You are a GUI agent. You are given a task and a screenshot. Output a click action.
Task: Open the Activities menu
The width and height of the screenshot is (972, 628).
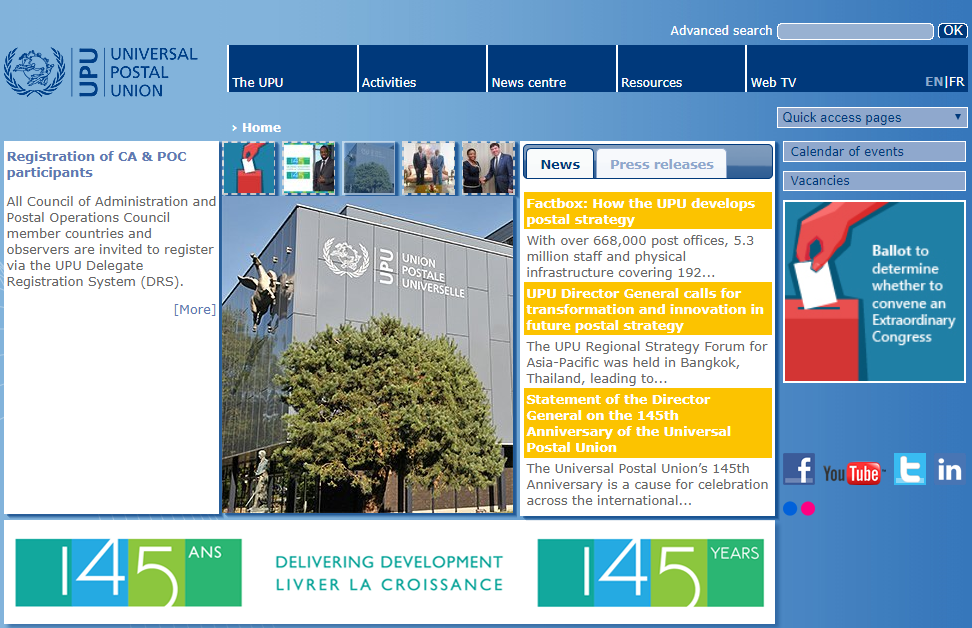tap(423, 69)
